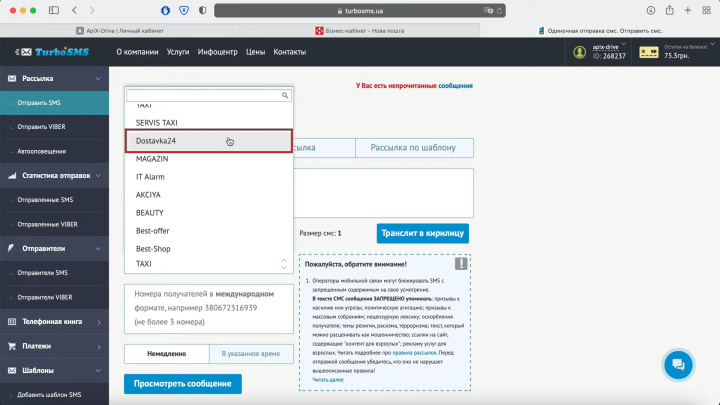This screenshot has width=720, height=405.
Task: Open a new tab with the plus icon
Action: point(687,10)
